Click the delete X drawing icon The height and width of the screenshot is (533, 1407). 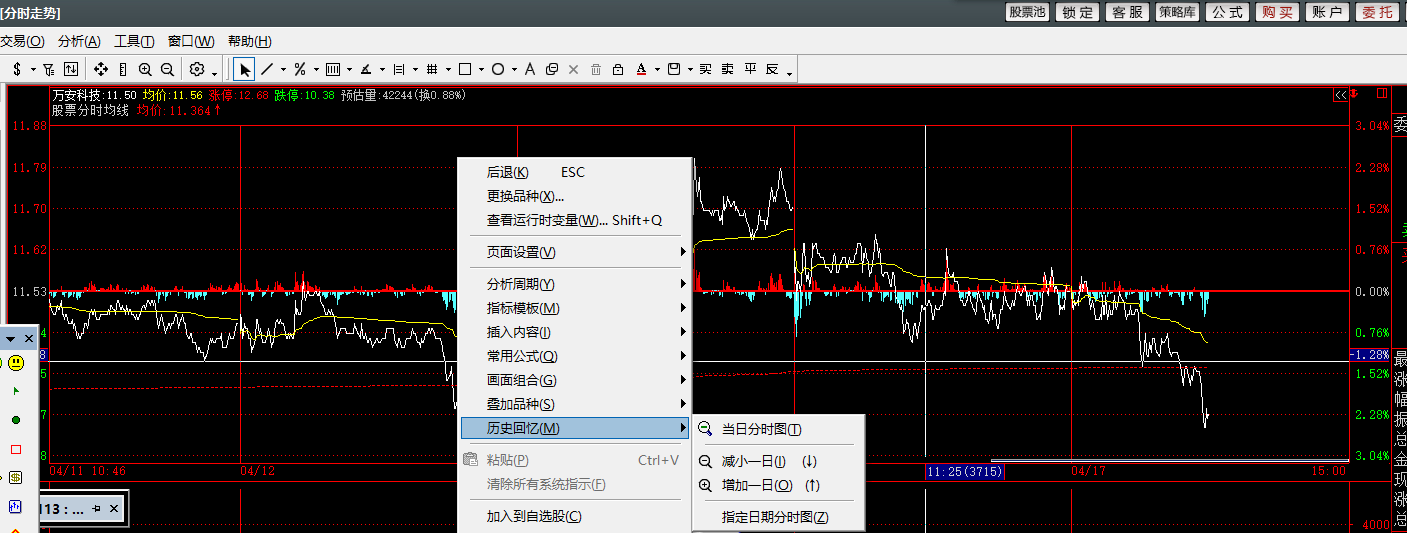573,69
